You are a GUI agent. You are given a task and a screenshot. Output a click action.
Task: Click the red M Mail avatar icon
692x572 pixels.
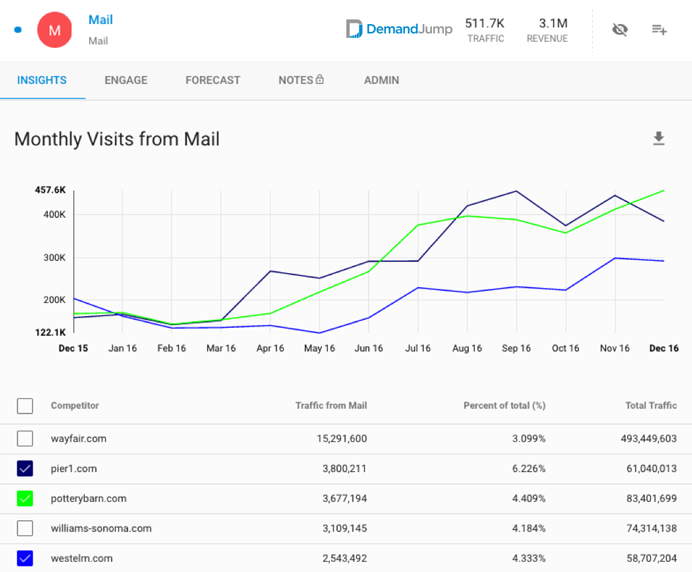[54, 30]
